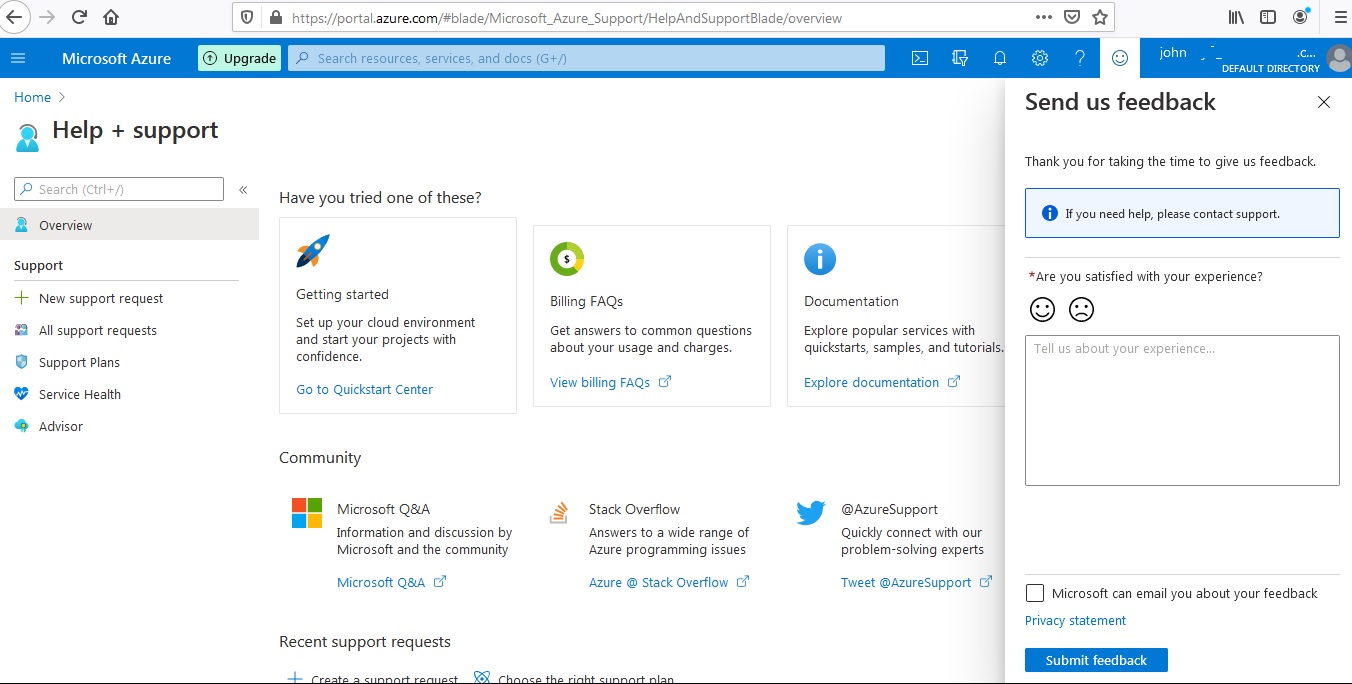The width and height of the screenshot is (1352, 684).
Task: Open Firefox page actions ellipsis menu
Action: tap(1043, 17)
